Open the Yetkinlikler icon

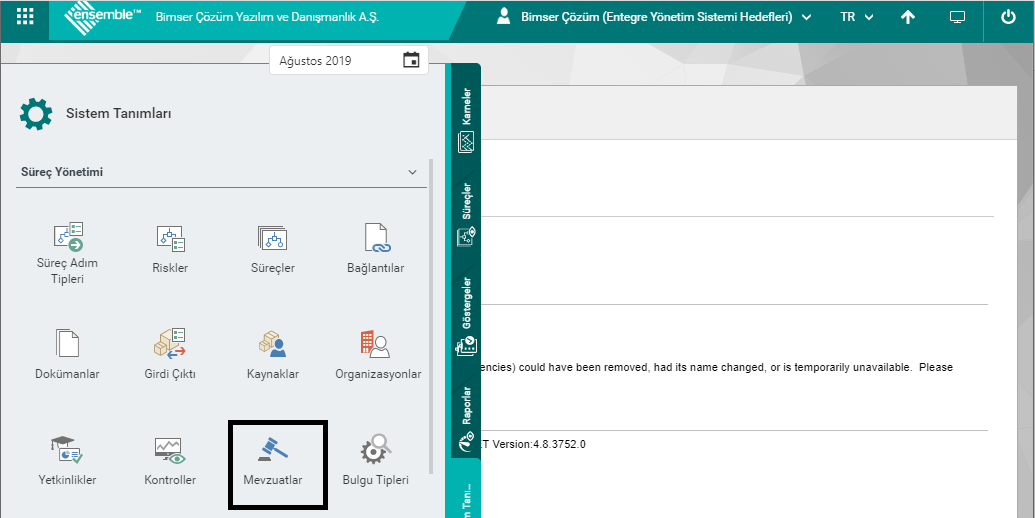point(68,450)
